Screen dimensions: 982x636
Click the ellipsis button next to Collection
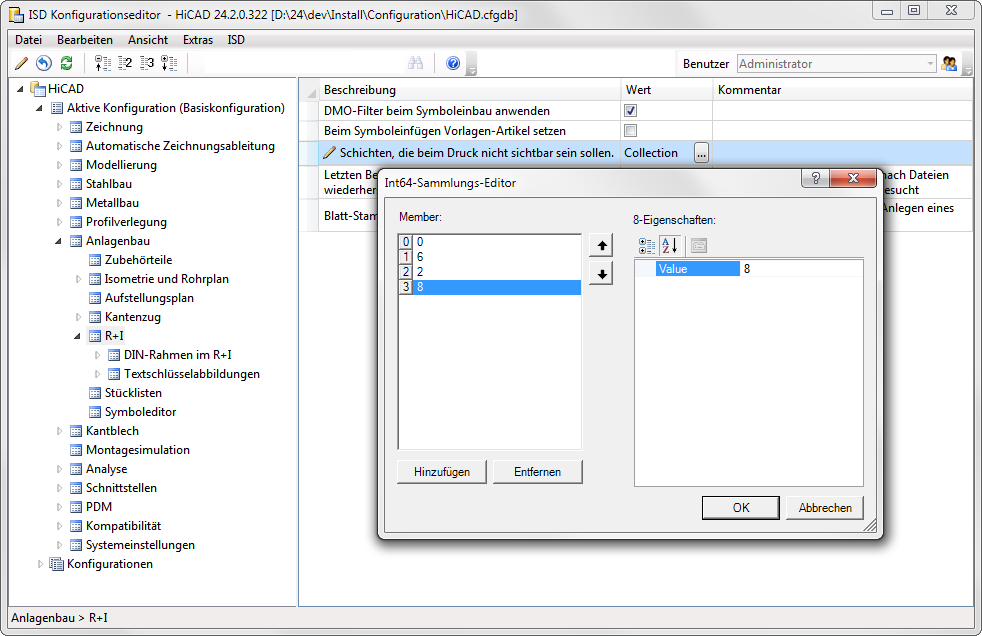click(701, 153)
